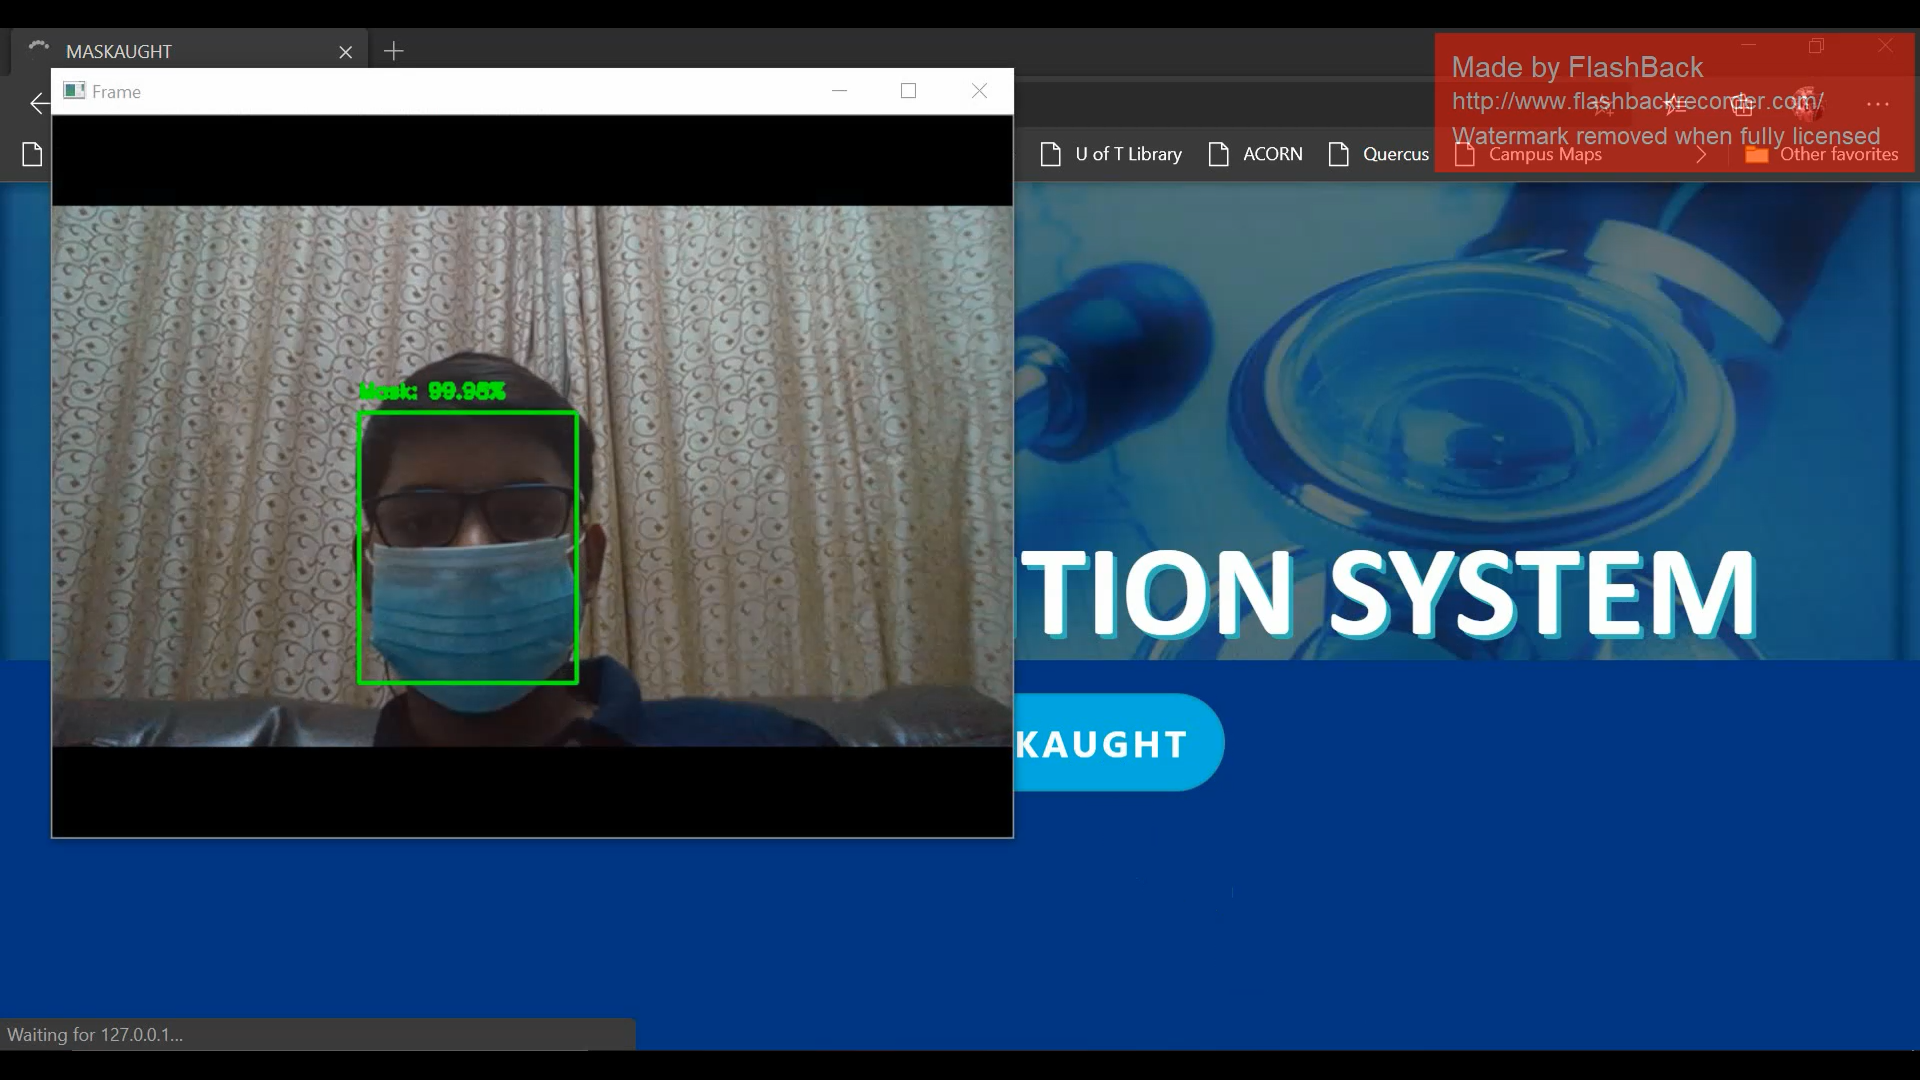
Task: Open a new browser tab
Action: [394, 51]
